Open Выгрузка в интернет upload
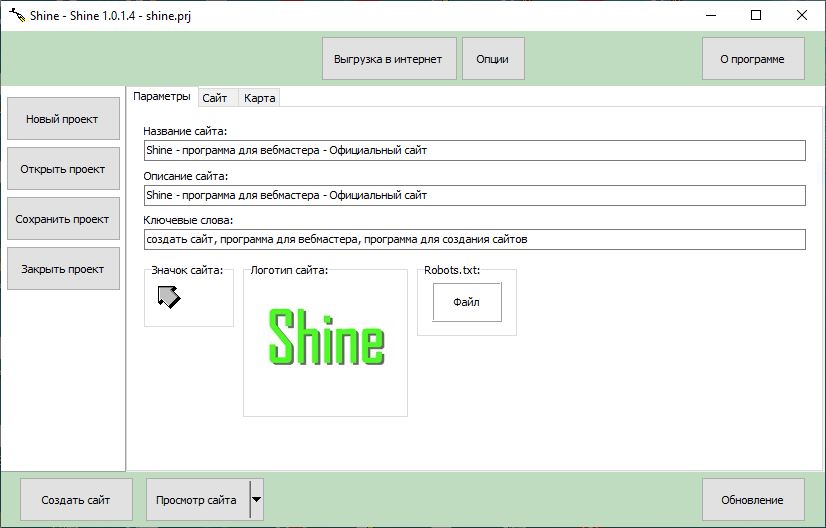 (388, 59)
